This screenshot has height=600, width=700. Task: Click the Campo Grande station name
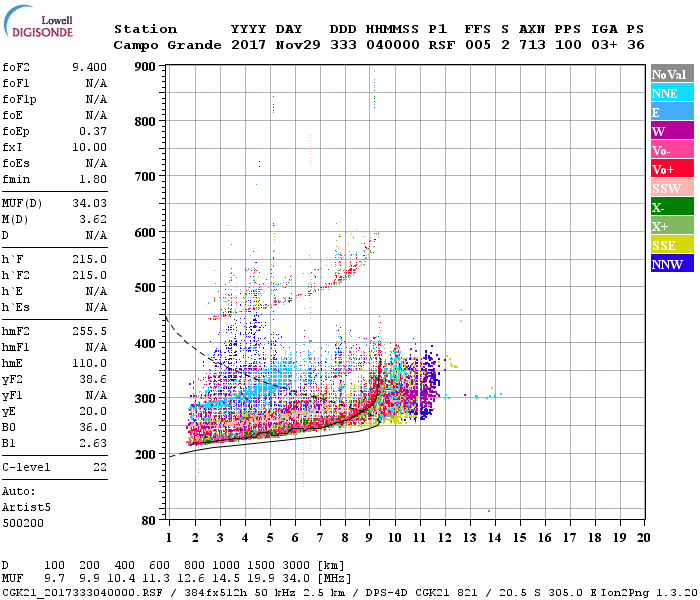point(167,45)
